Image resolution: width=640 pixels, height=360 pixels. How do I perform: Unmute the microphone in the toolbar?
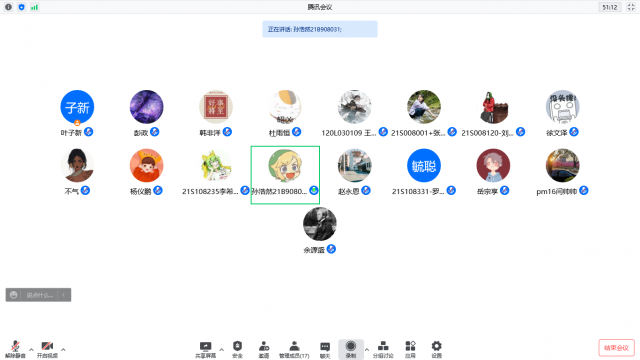pos(15,349)
